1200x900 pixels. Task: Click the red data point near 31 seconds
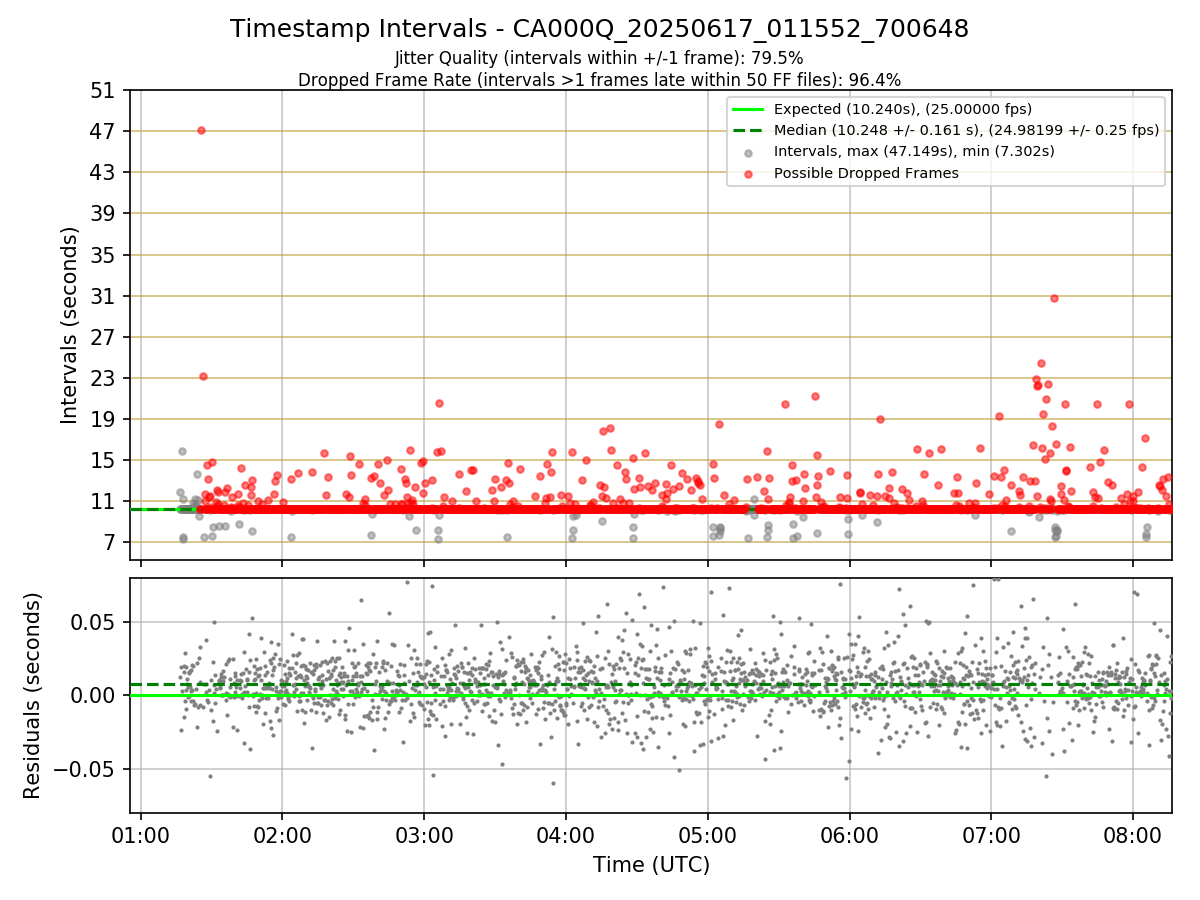1054,298
